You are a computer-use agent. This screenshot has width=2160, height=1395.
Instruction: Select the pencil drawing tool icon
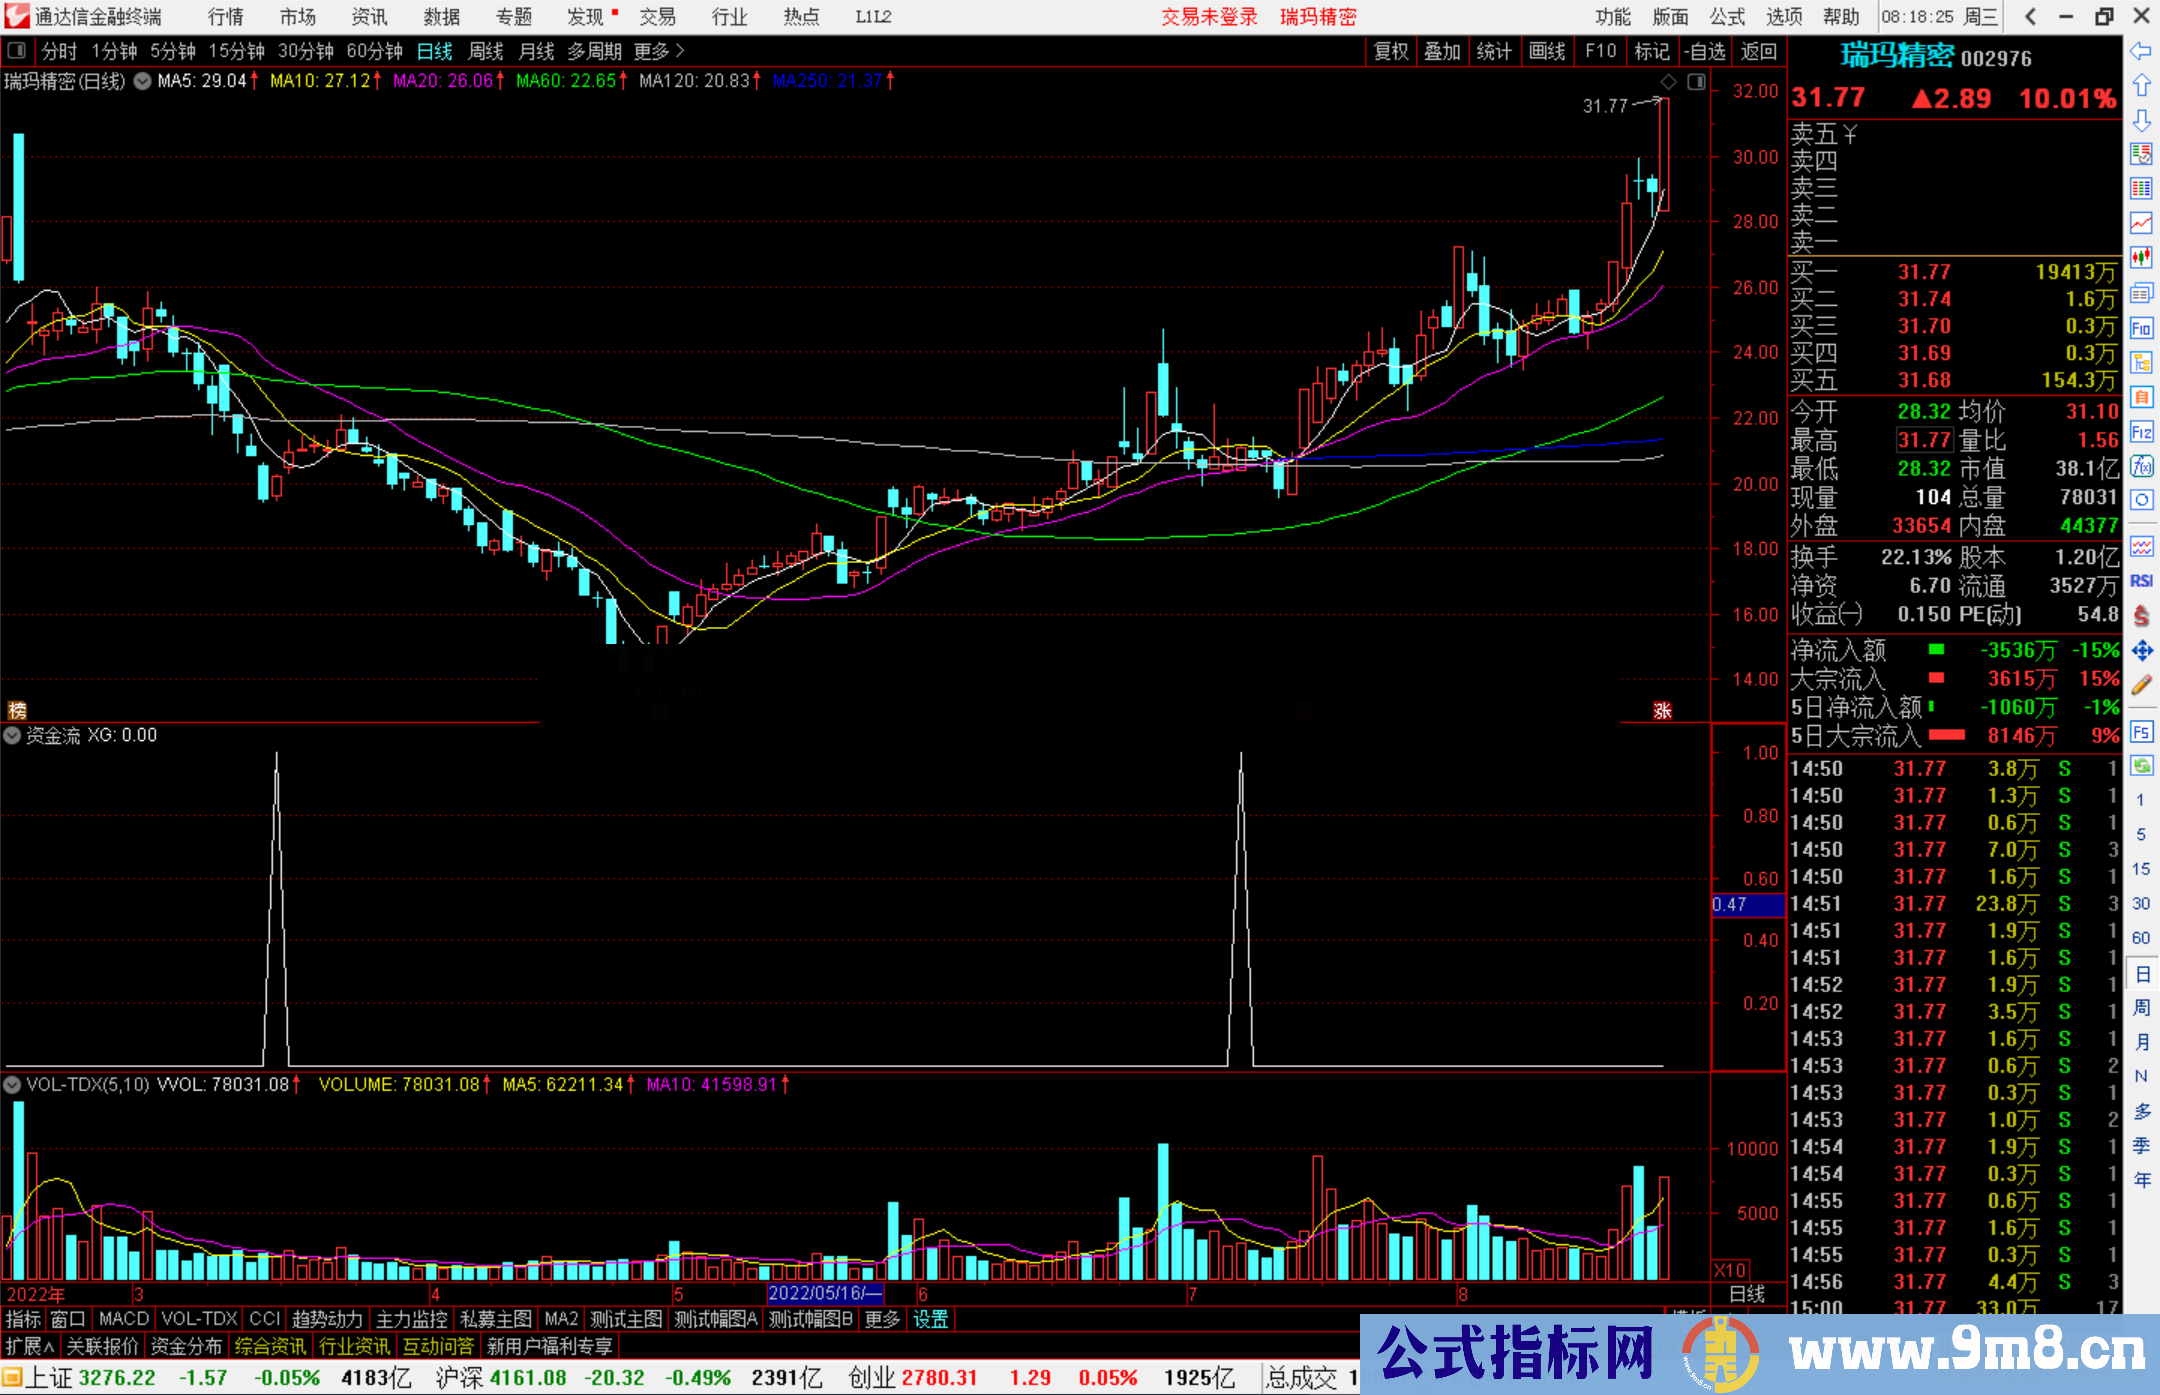pos(2141,685)
